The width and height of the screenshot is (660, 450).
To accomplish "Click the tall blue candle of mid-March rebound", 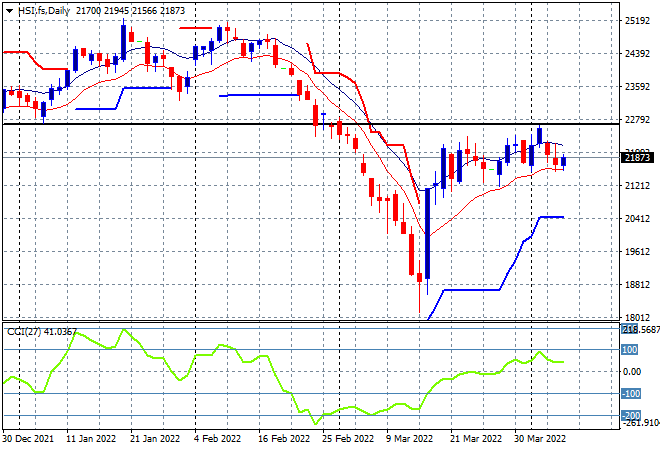I will 428,233.
